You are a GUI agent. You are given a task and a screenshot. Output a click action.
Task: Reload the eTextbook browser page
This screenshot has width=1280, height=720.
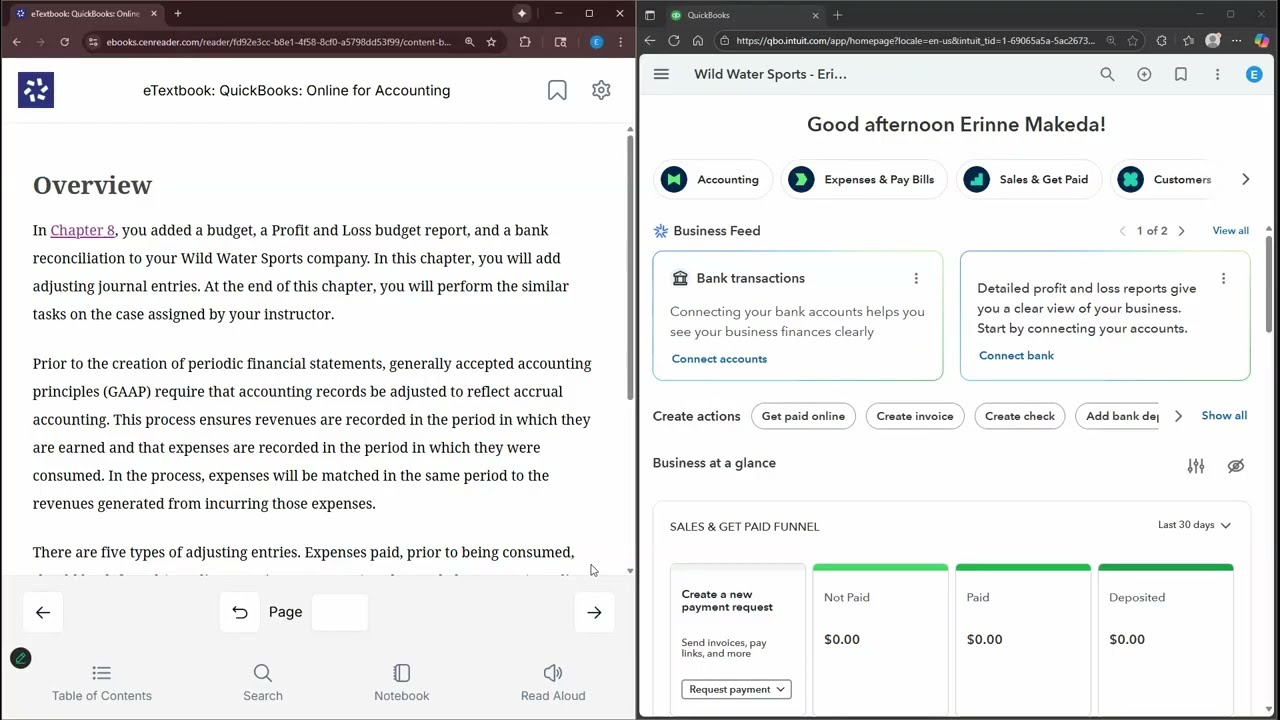65,42
